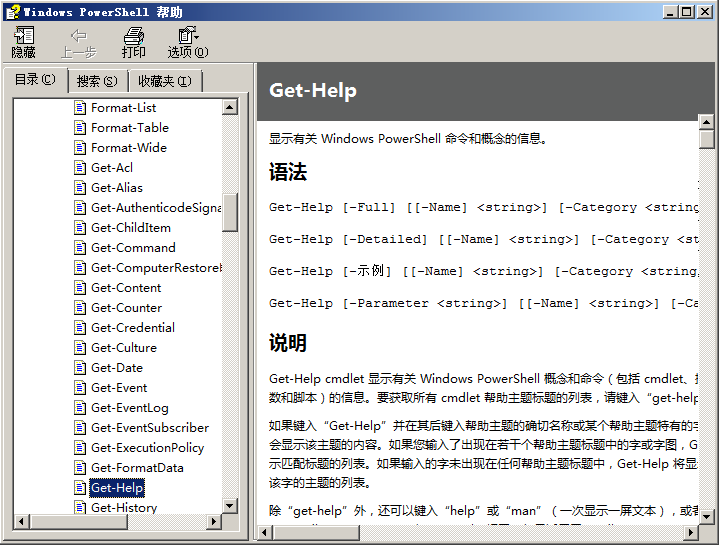The width and height of the screenshot is (719, 545).
Task: Click the help content scroll-up arrow
Action: pyautogui.click(x=706, y=122)
